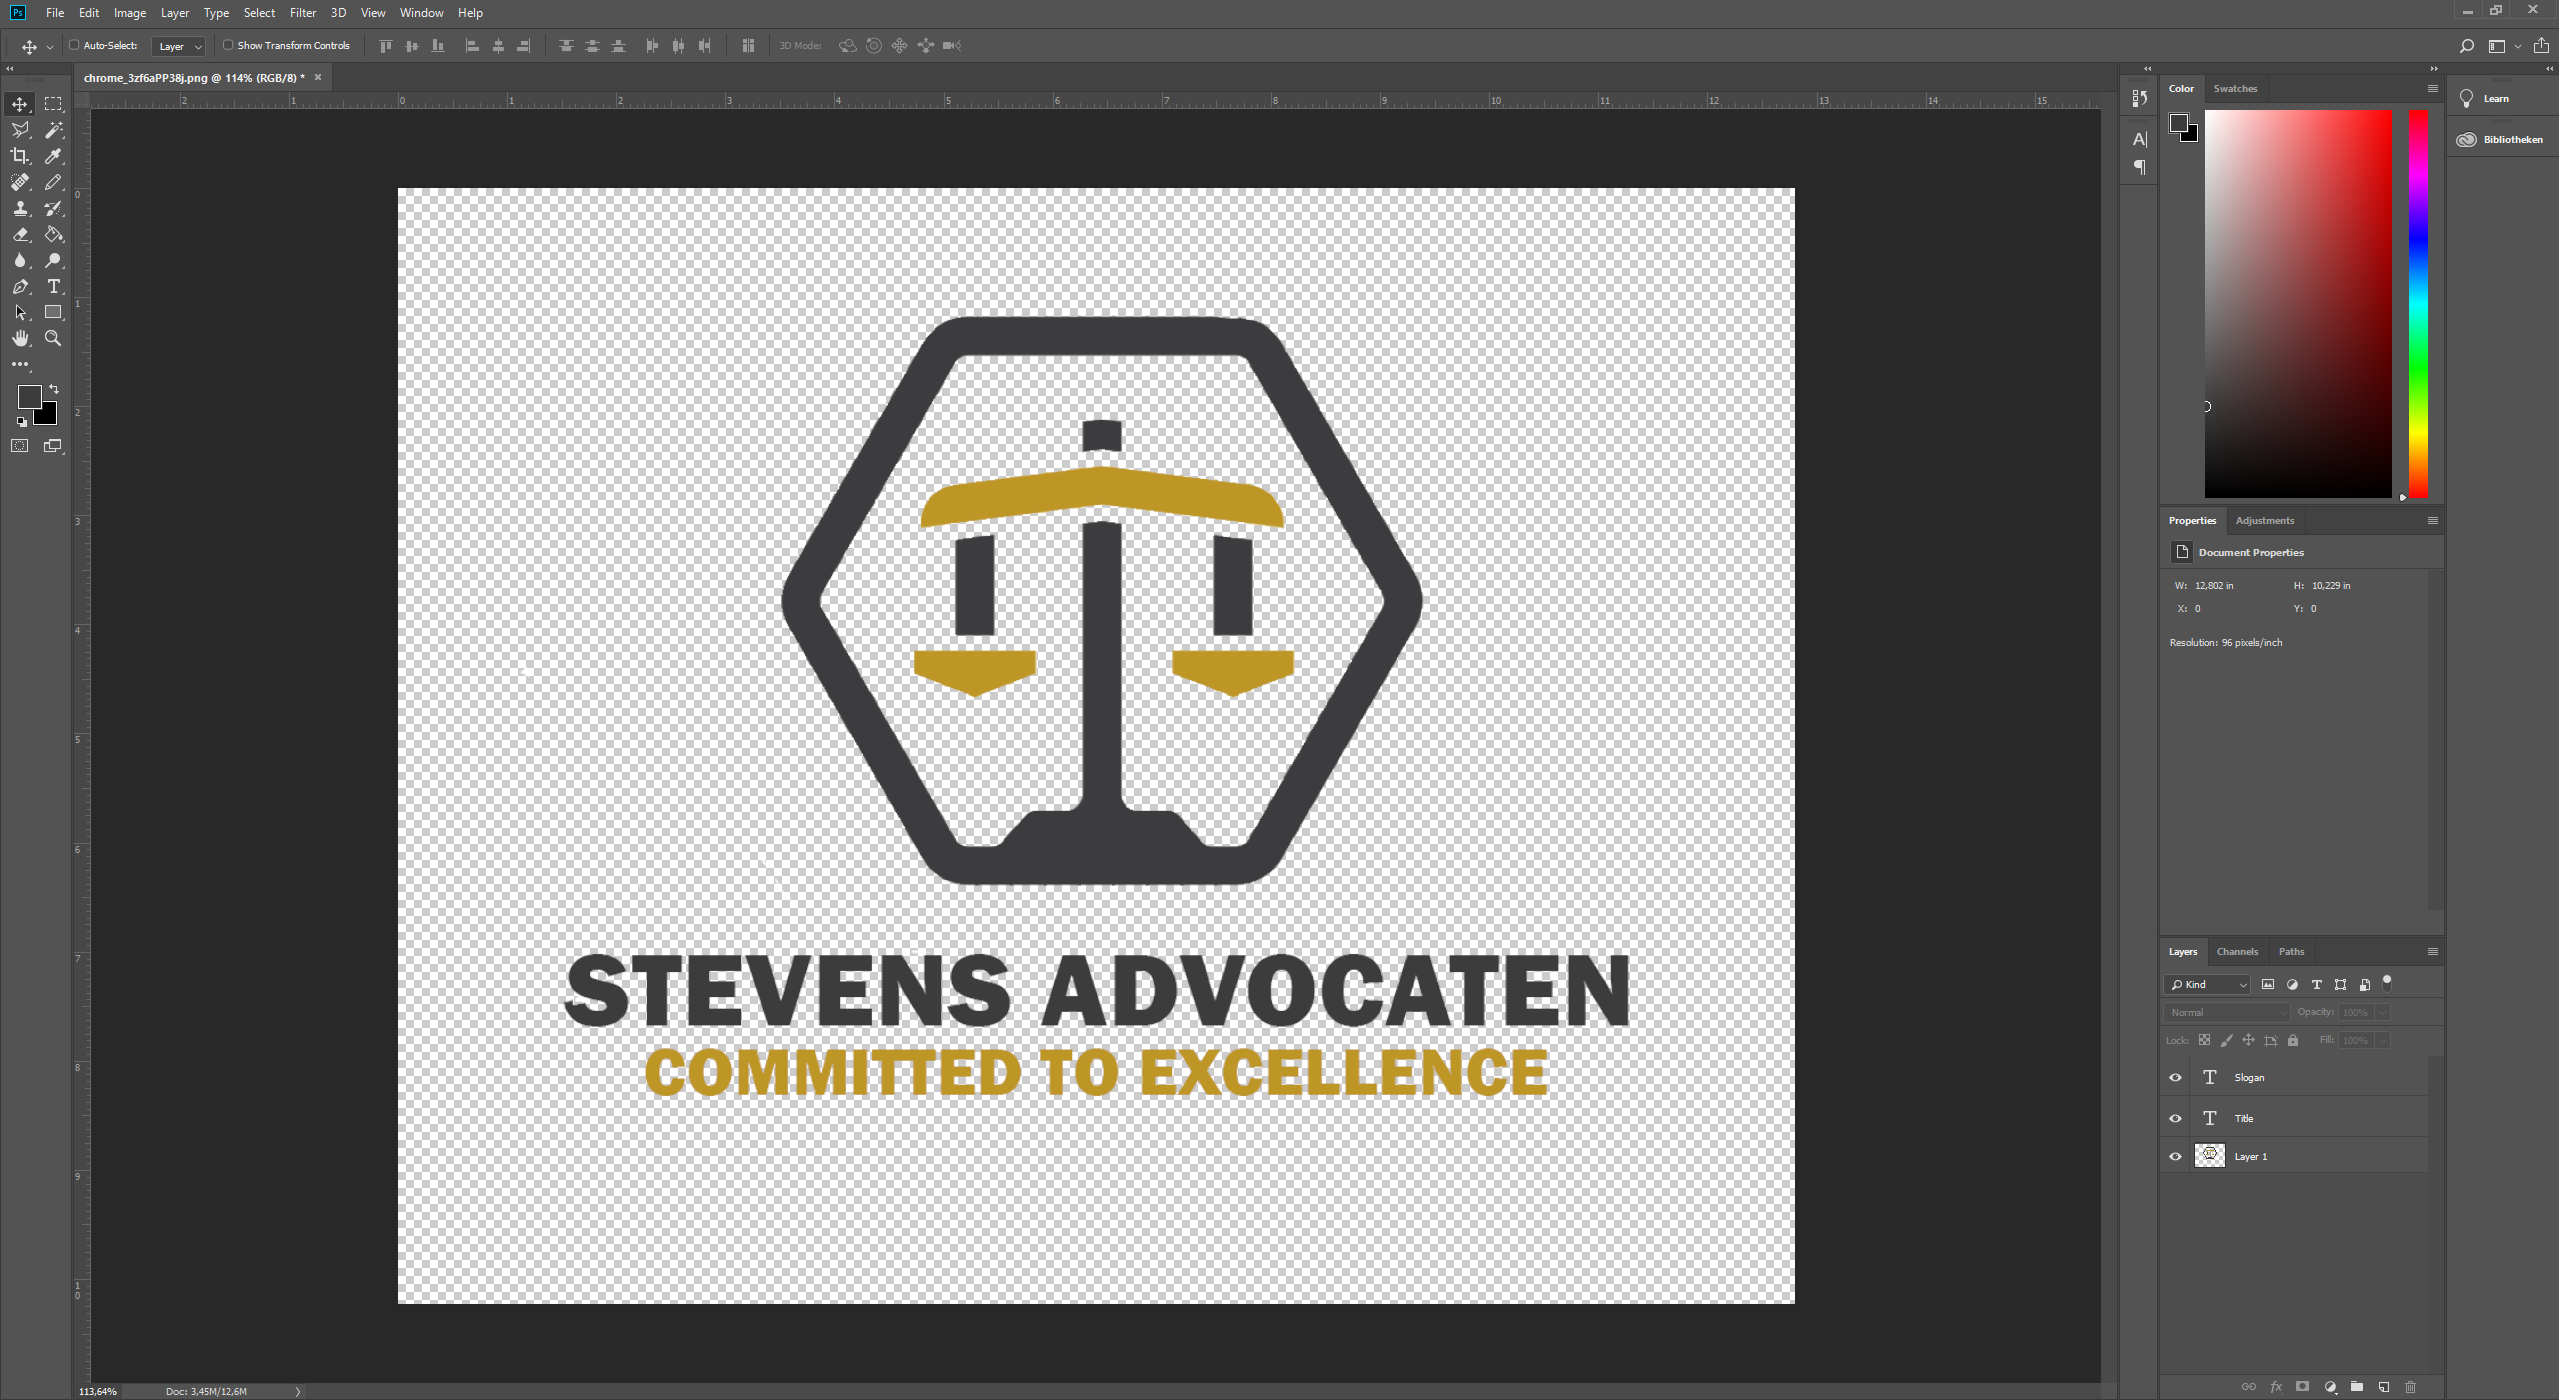The image size is (2559, 1400).
Task: Click the delete layer trash icon
Action: (x=2410, y=1387)
